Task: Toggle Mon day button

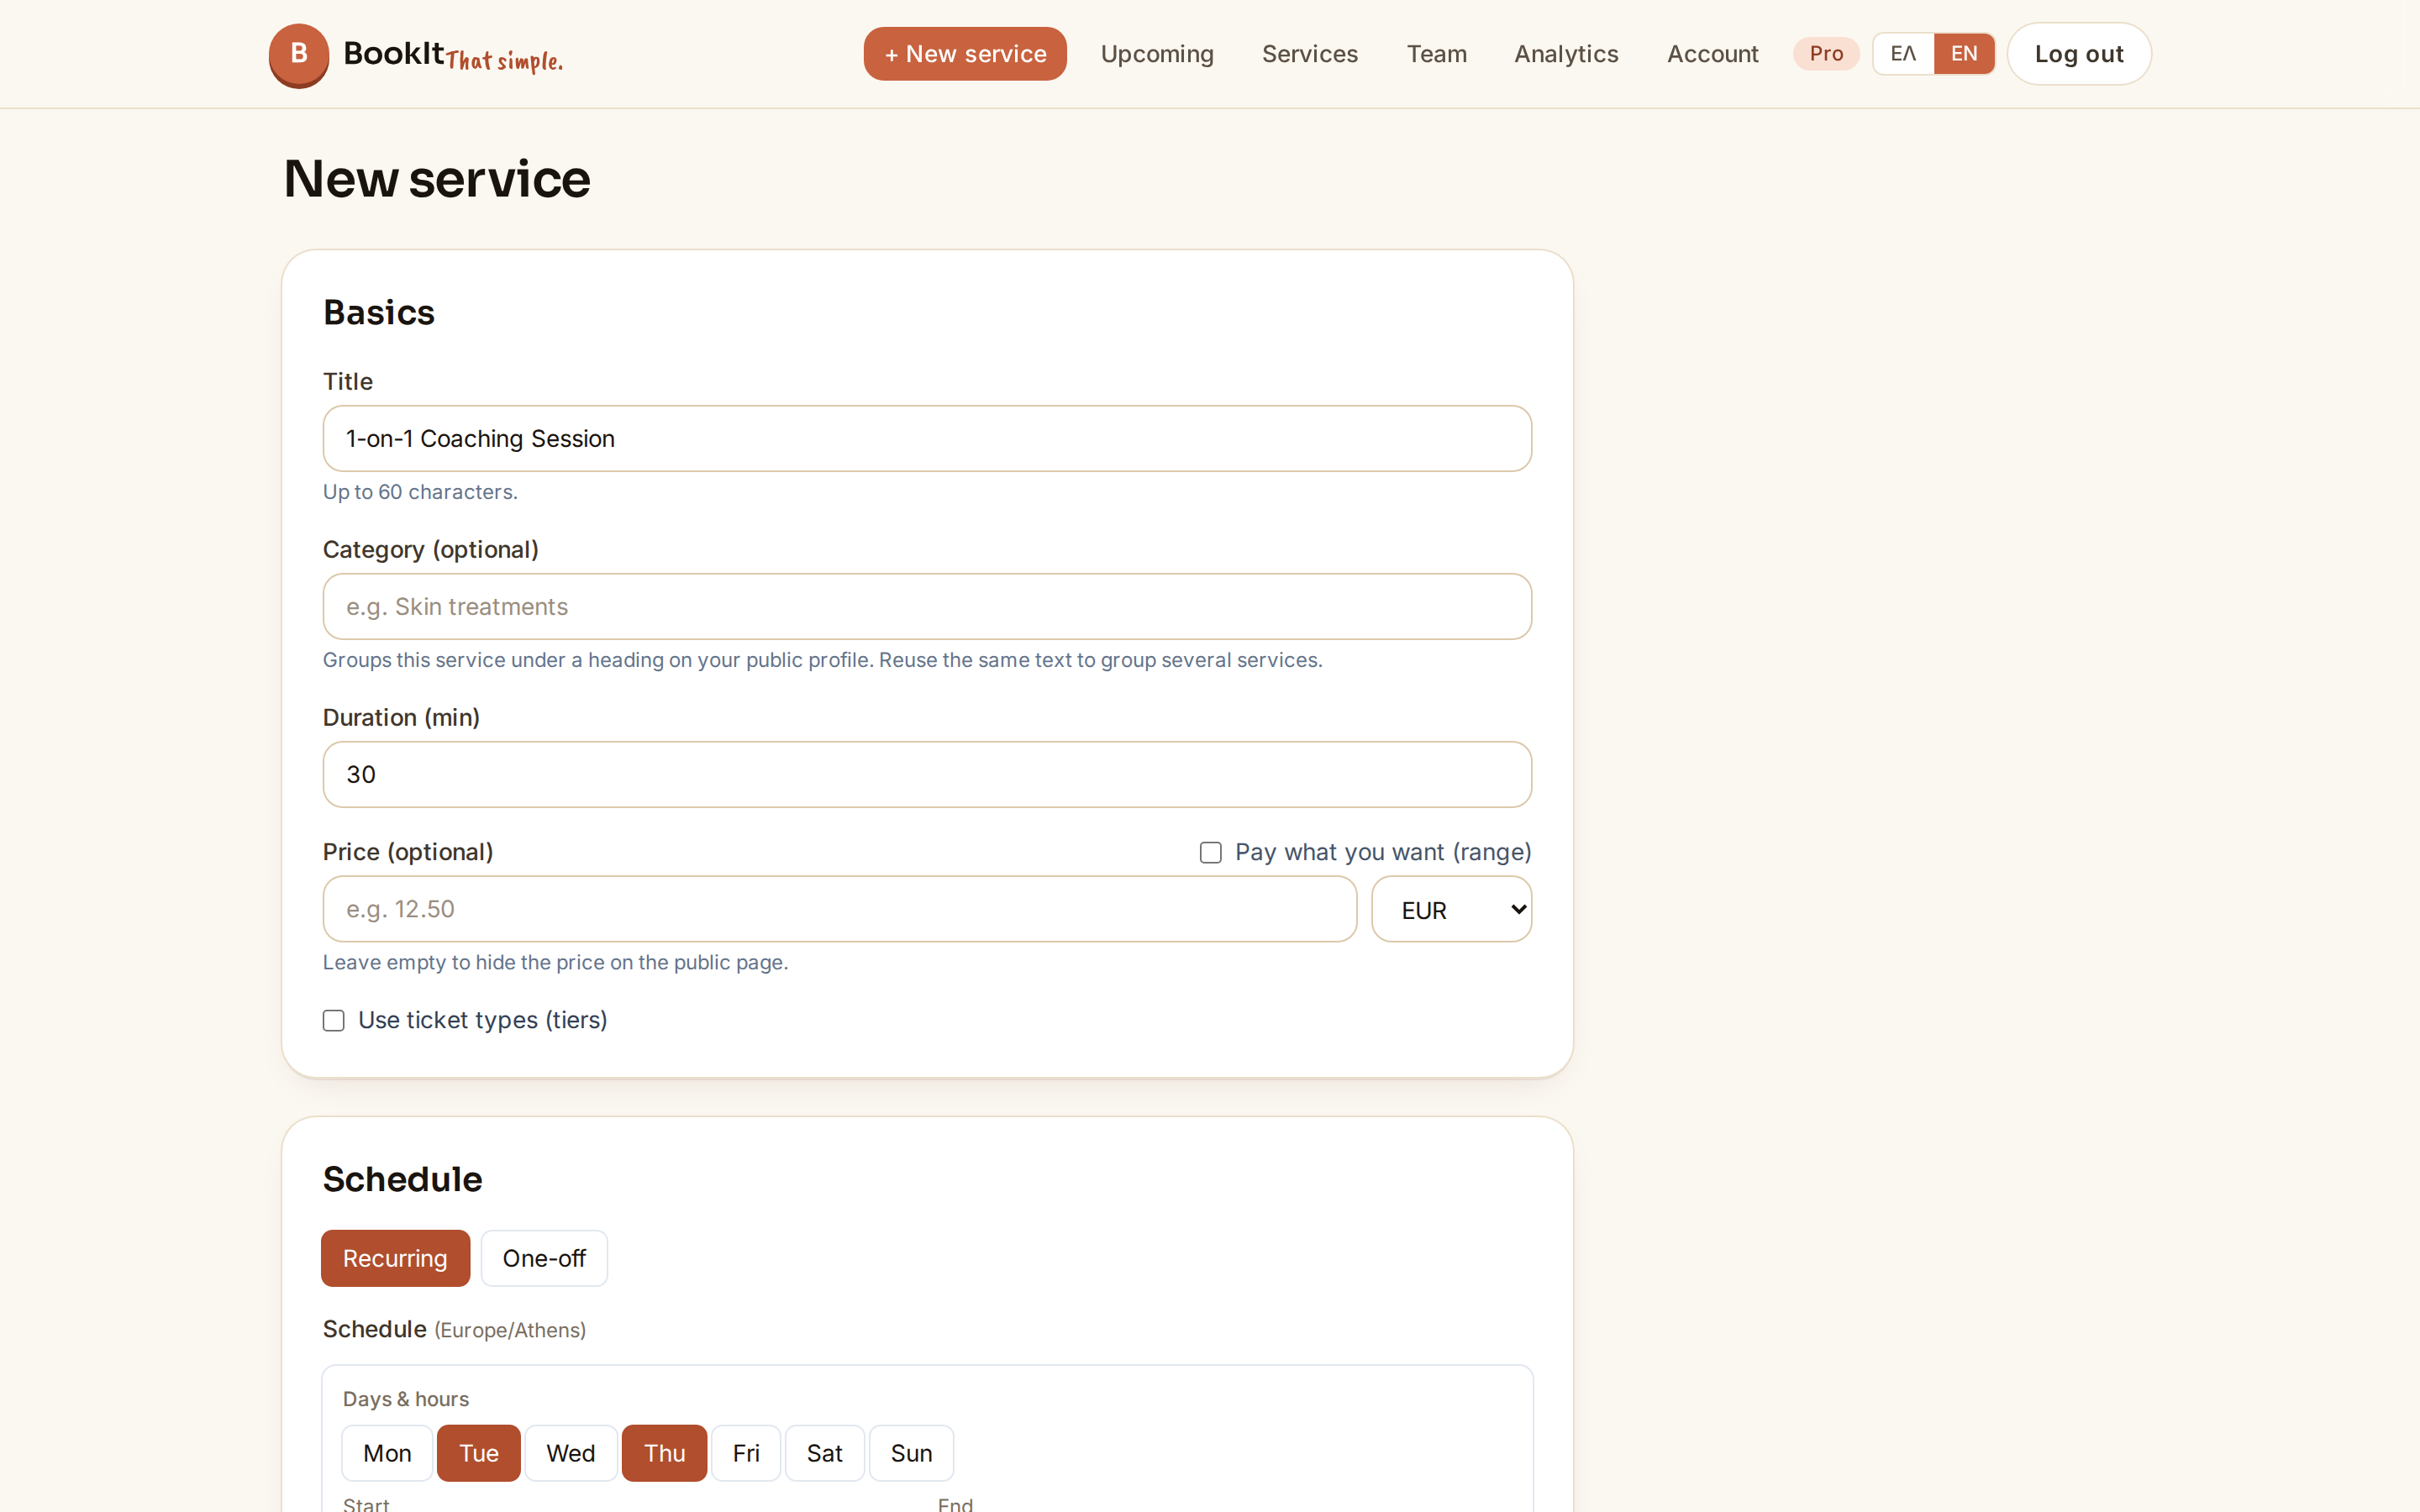Action: coord(387,1453)
